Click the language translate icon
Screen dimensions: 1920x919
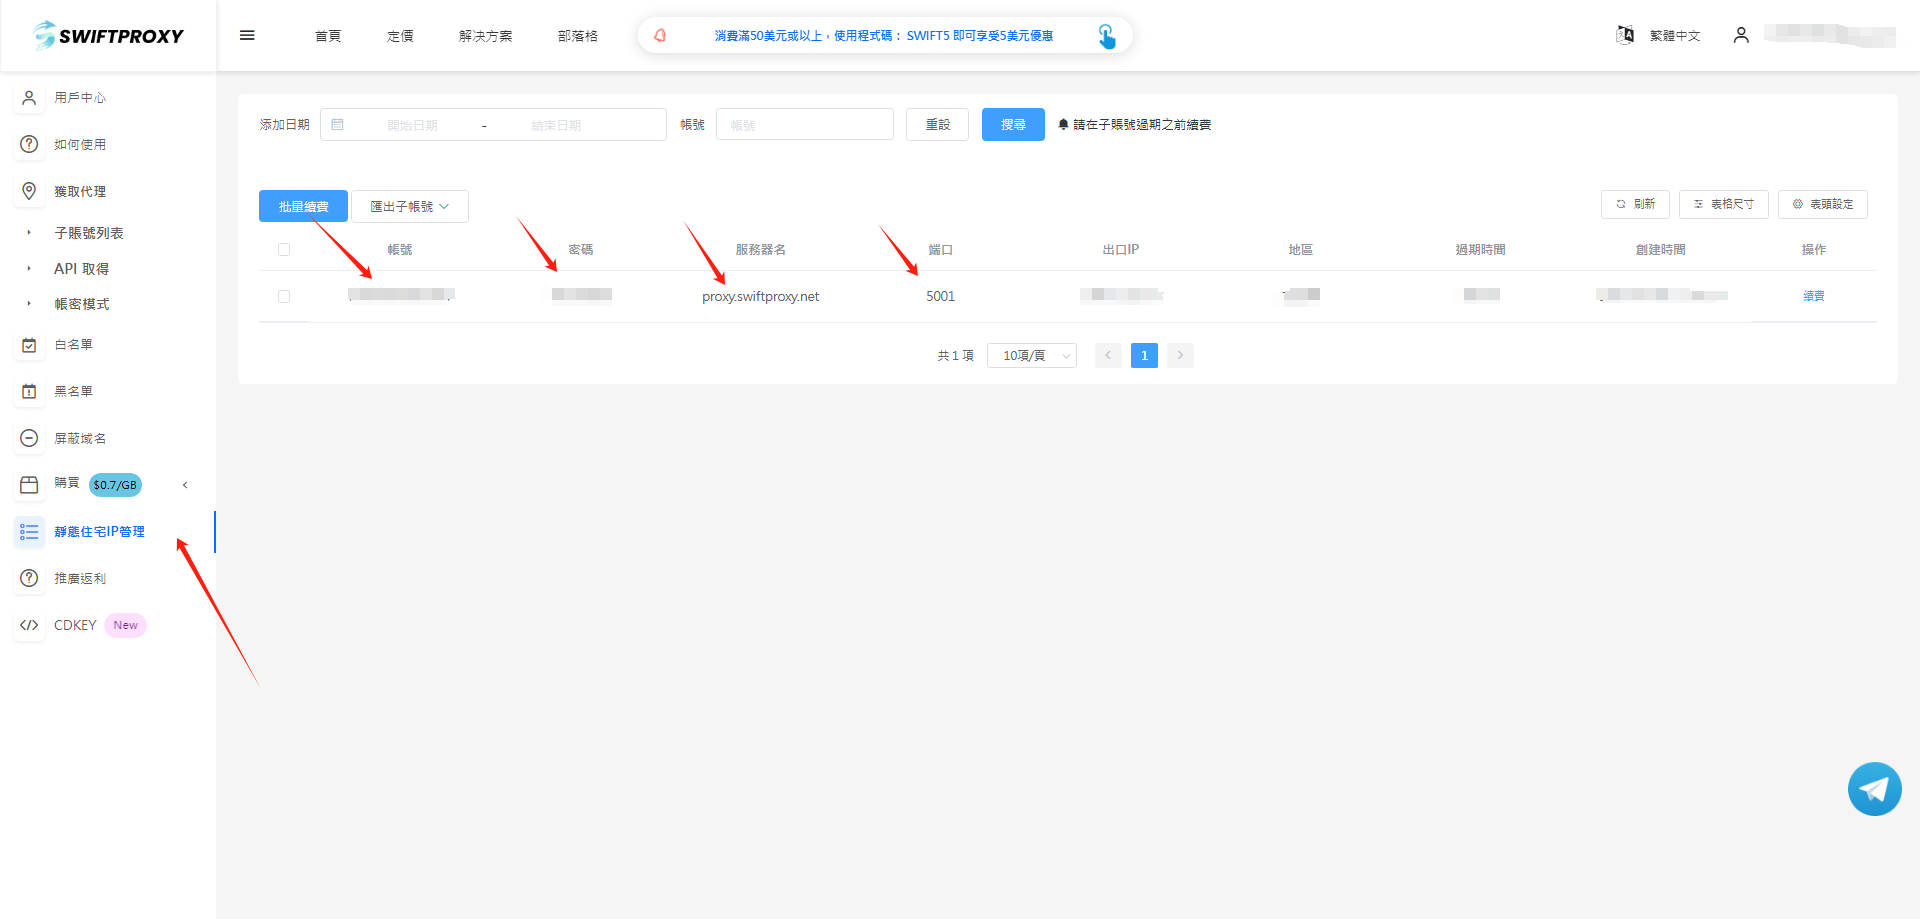click(1625, 35)
